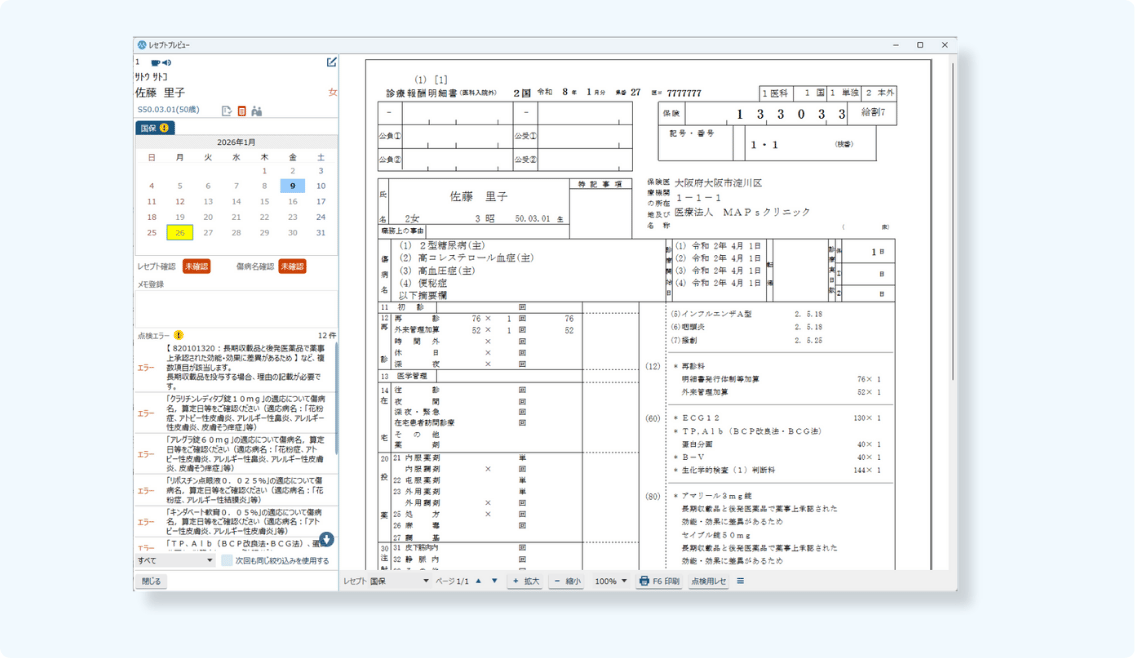This screenshot has width=1136, height=658.
Task: Open the 100% zoom level dropdown
Action: [x=611, y=581]
